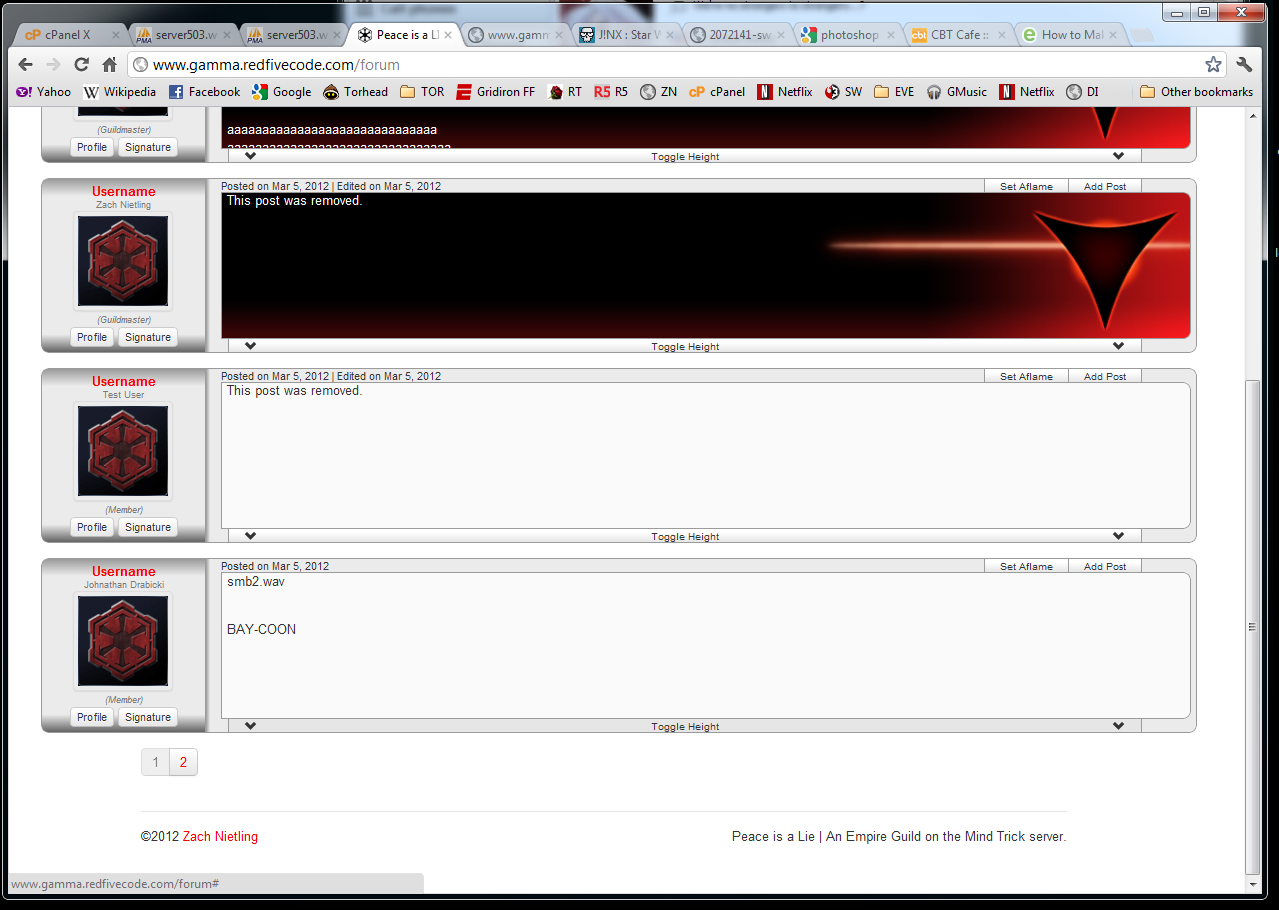Viewport: 1279px width, 910px height.
Task: Click the browser Back arrow icon
Action: click(x=26, y=64)
